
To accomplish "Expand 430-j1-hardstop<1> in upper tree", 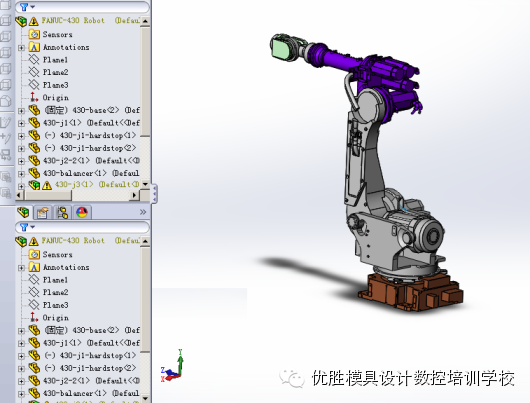I will (21, 136).
